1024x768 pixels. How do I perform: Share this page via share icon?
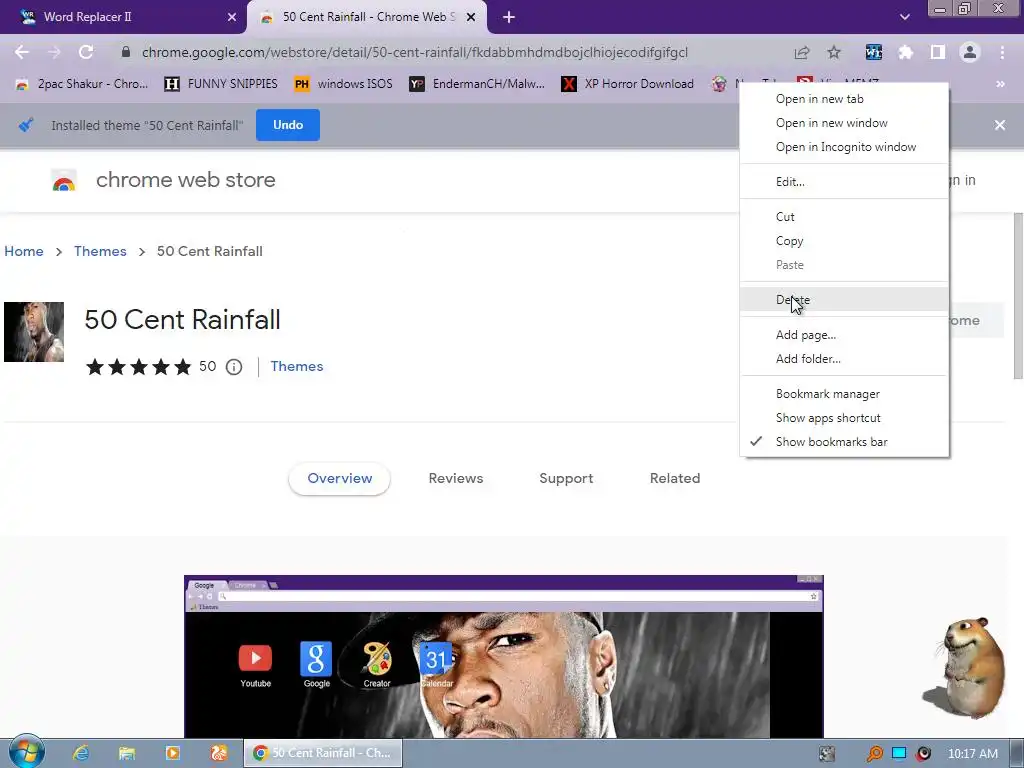click(x=802, y=52)
